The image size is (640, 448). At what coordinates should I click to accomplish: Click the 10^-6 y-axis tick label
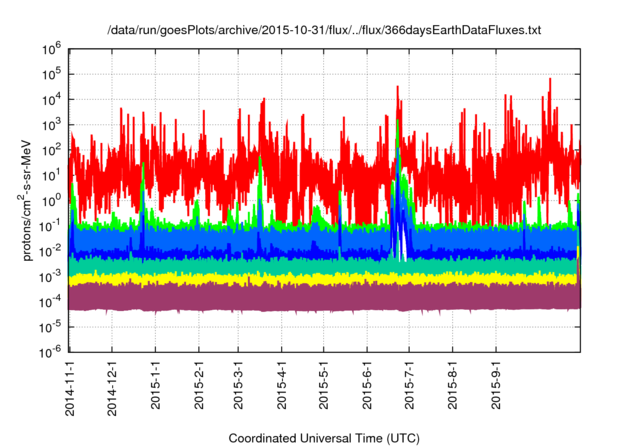coord(50,351)
